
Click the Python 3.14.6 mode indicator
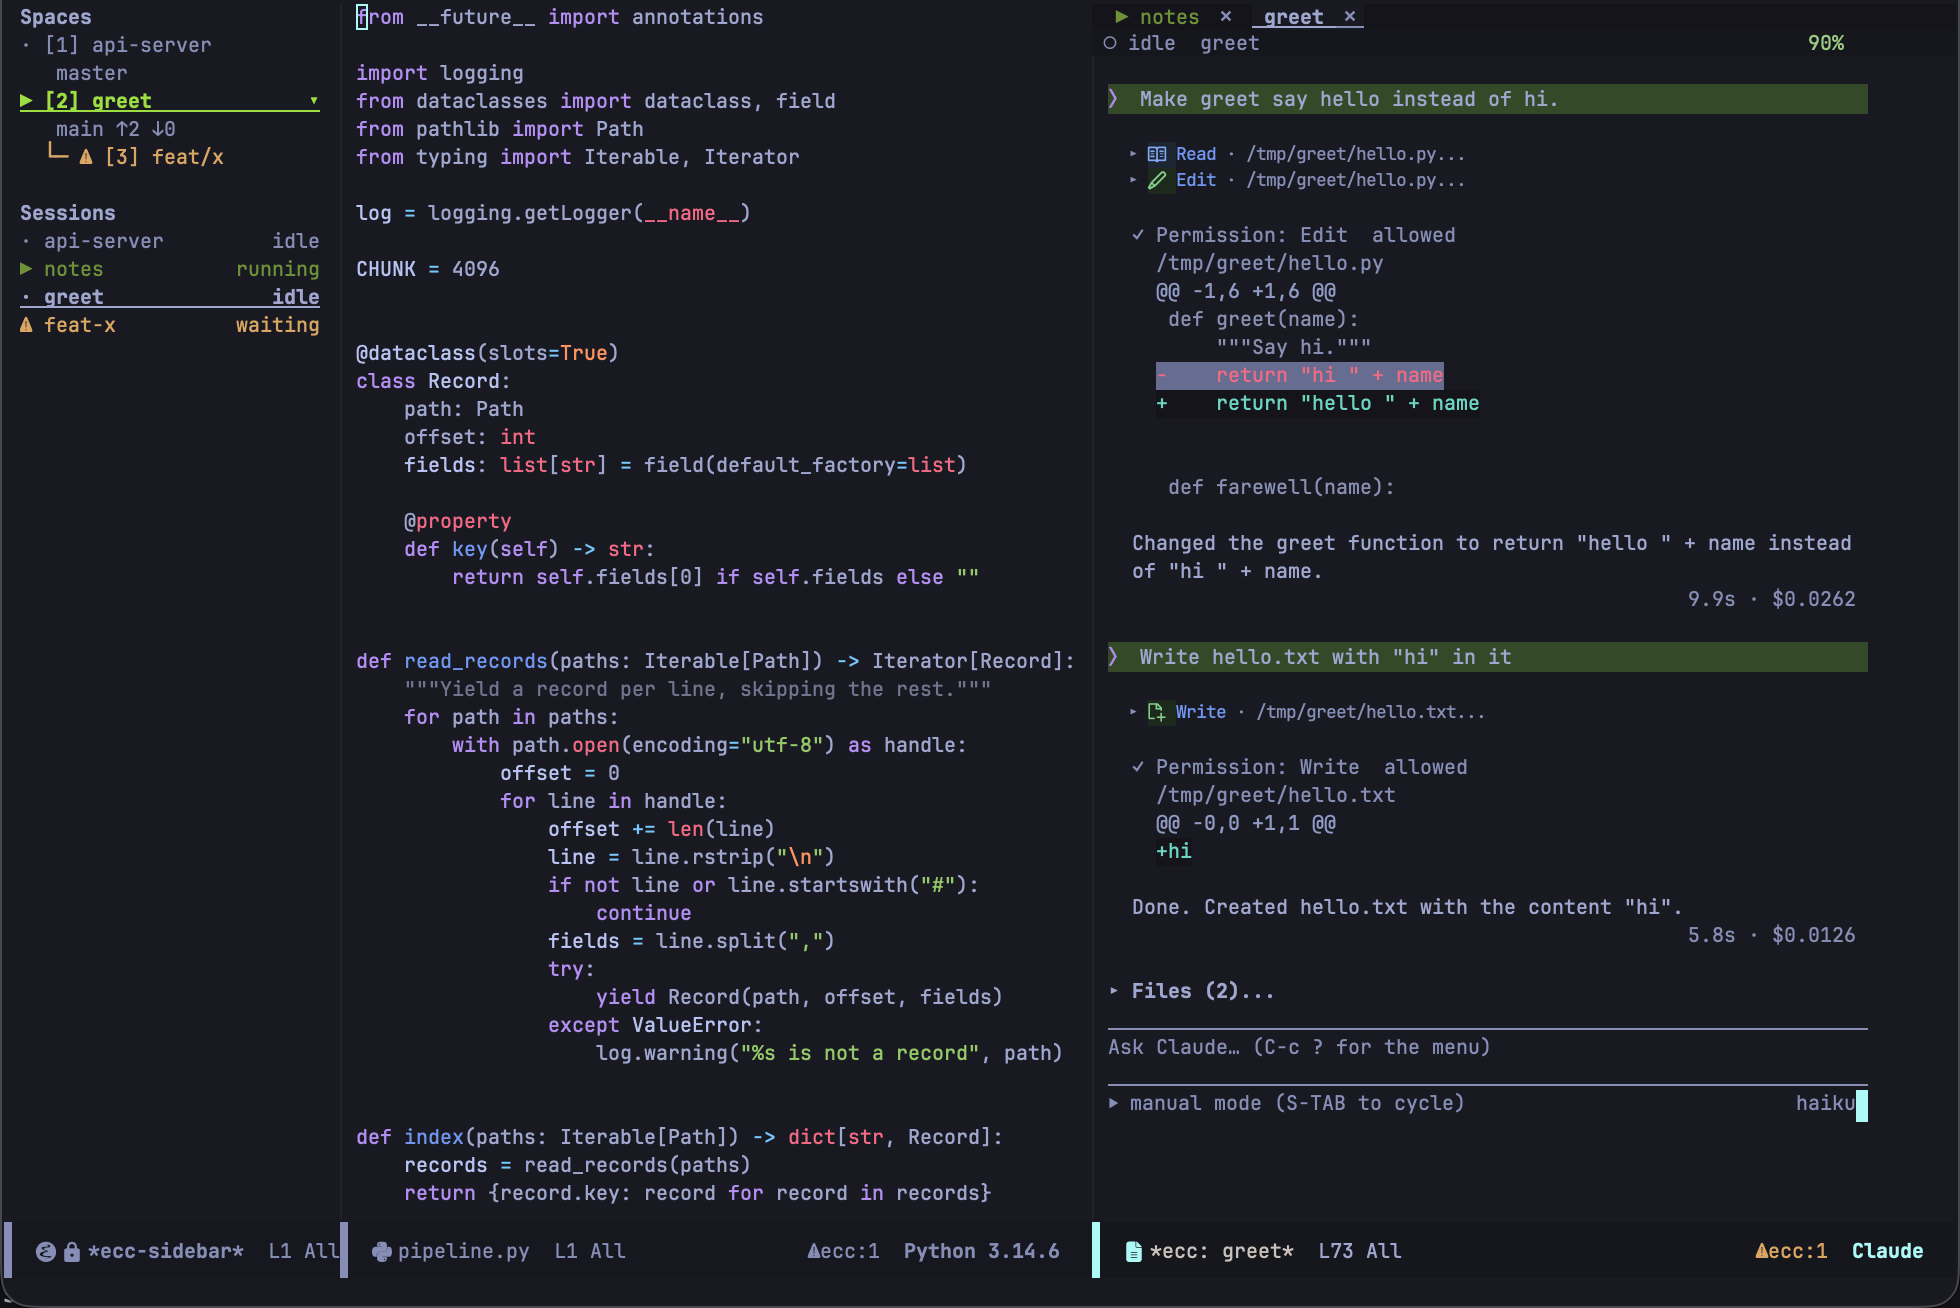982,1251
